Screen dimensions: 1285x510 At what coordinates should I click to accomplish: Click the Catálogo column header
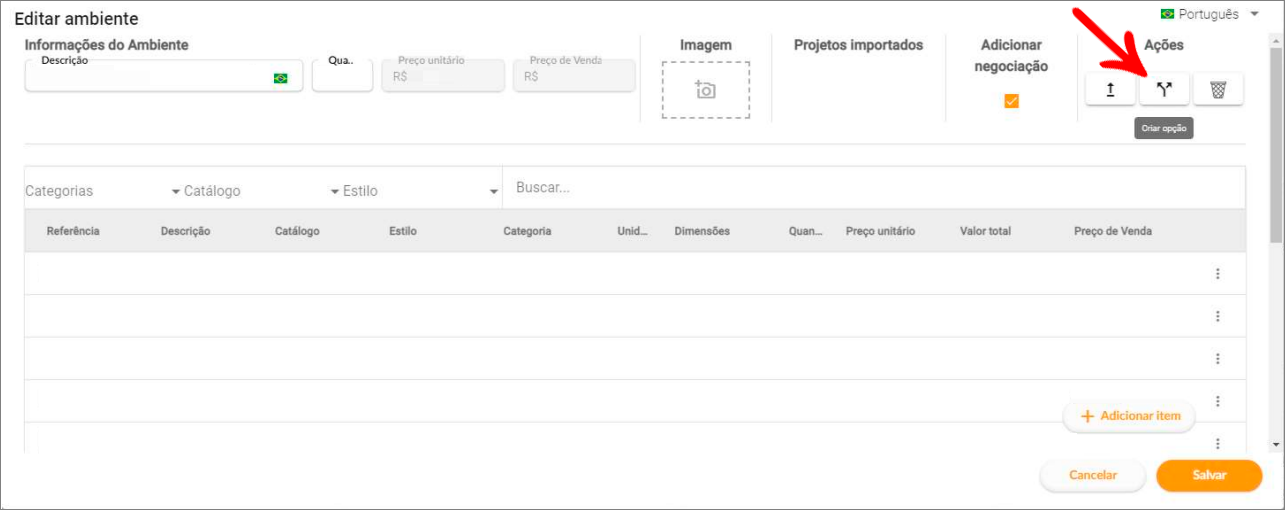[297, 231]
